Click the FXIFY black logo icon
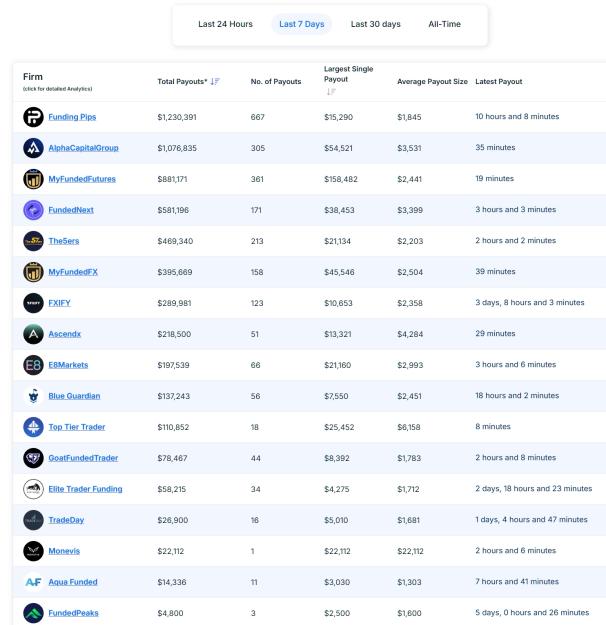 [33, 303]
